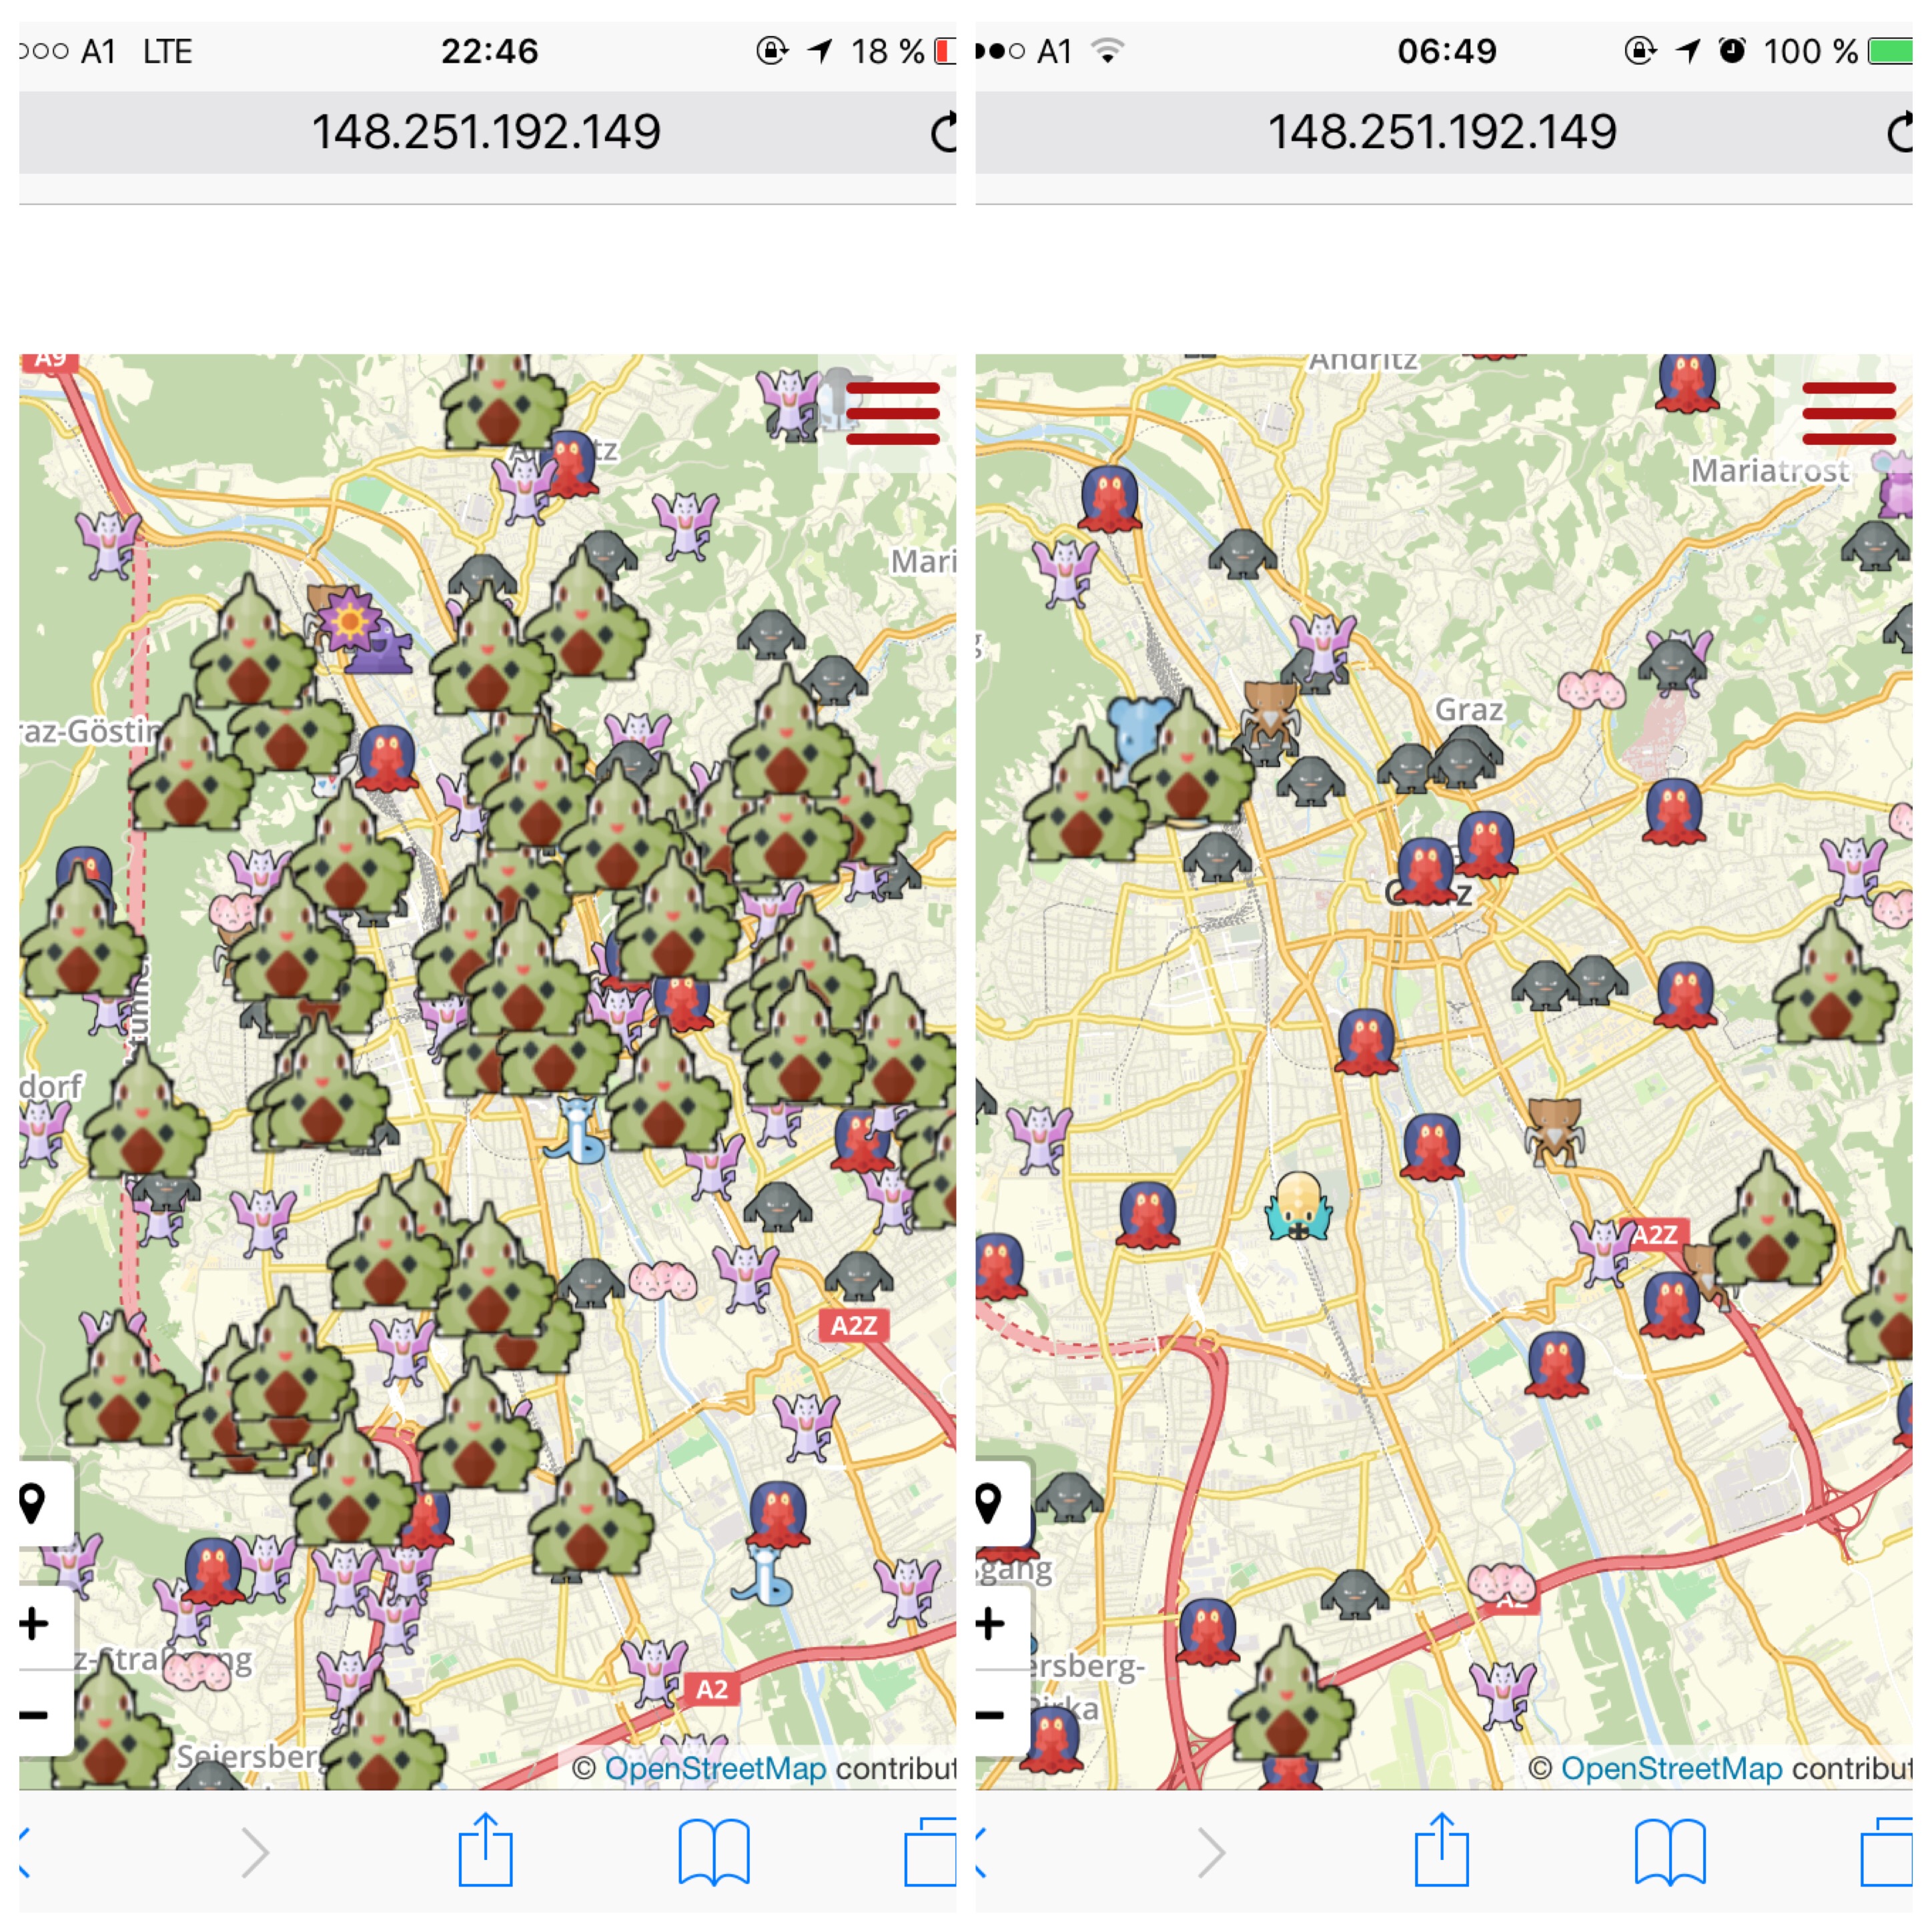Select Kabutops marker near blue Pokémon on right map
Screen dimensions: 1932x1932
pyautogui.click(x=1270, y=715)
